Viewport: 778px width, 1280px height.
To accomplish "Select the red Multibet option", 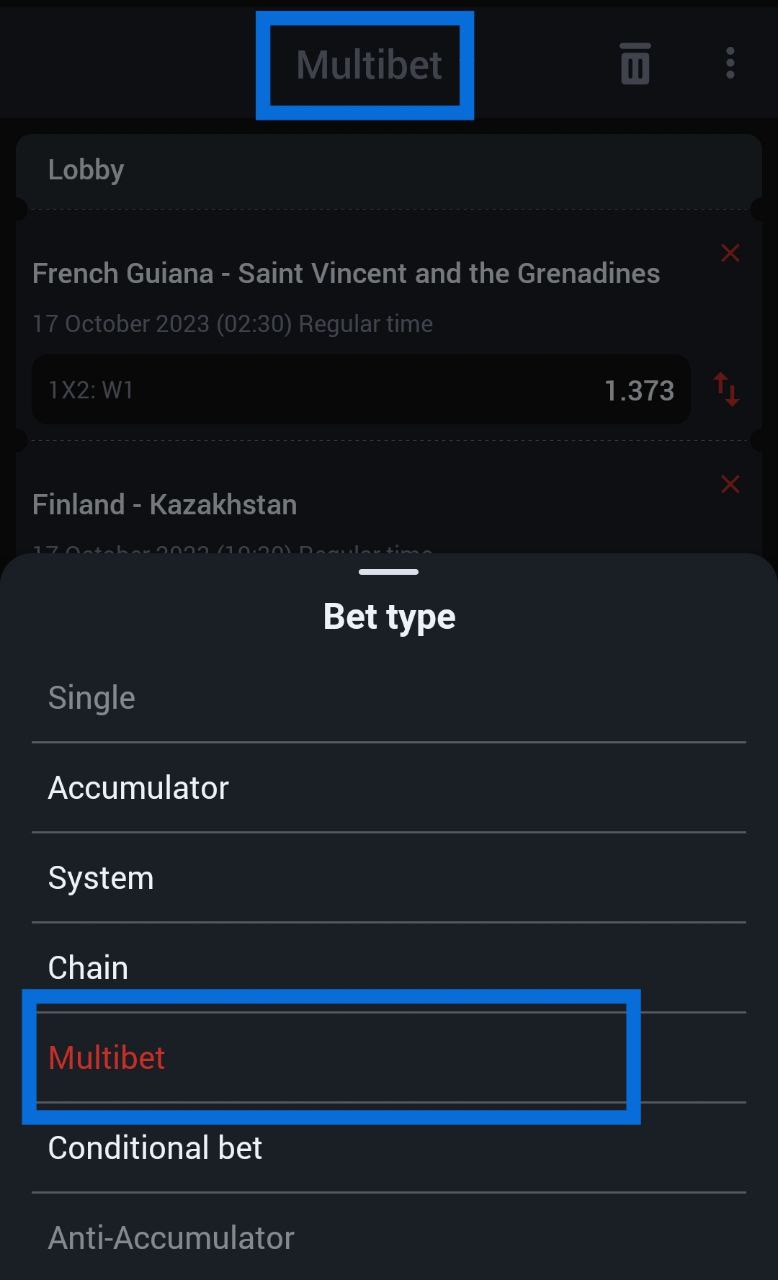I will click(x=107, y=1058).
